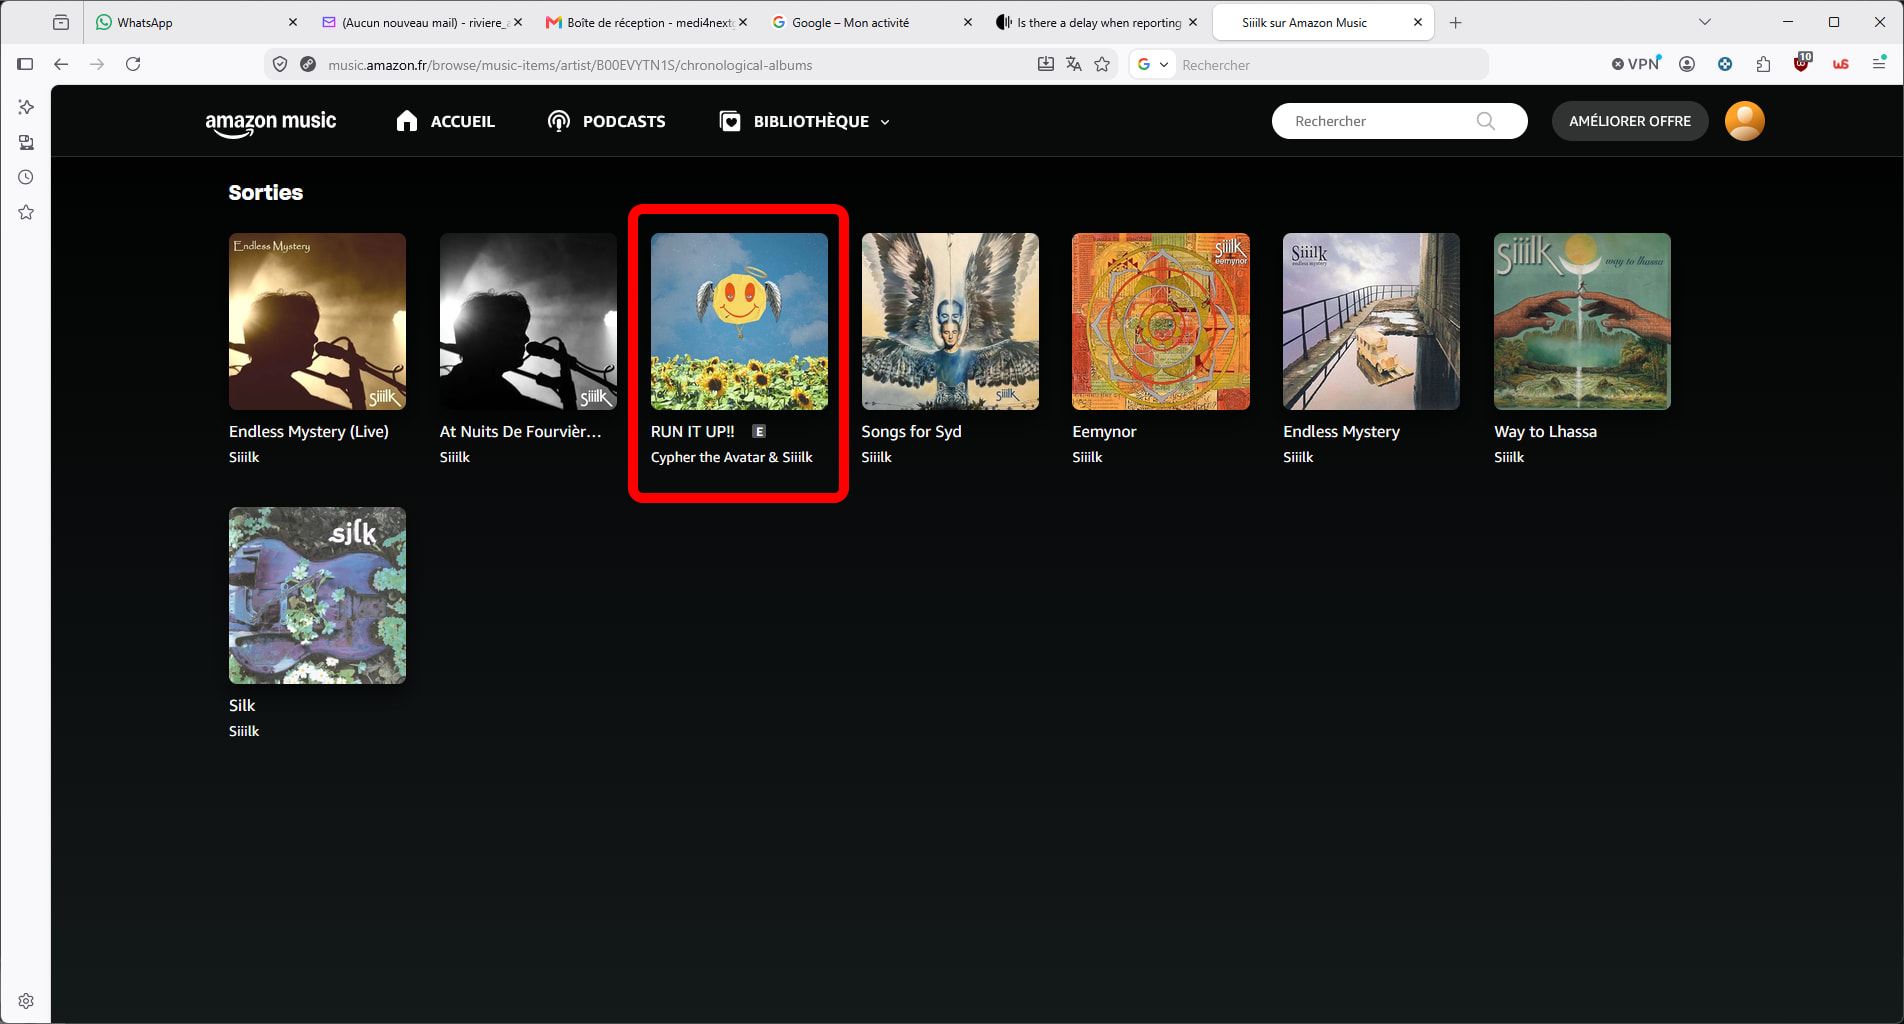
Task: Click the Endless Mystery (Live) title link
Action: (309, 431)
